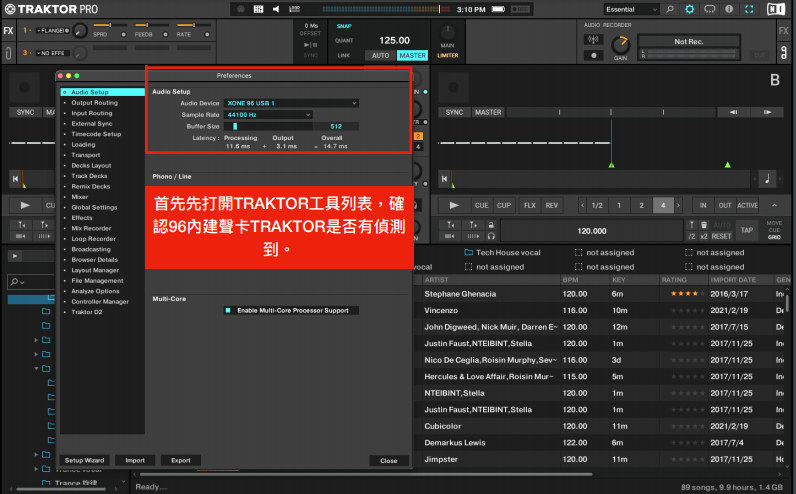Viewport: 796px width, 494px height.
Task: Select Global Settings in Preferences
Action: (94, 207)
